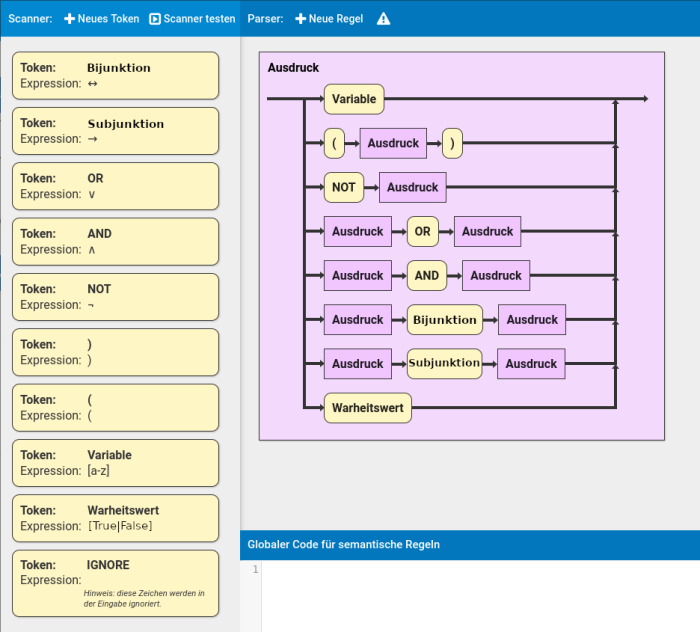
Task: Select the IGNORE token card
Action: pos(116,583)
